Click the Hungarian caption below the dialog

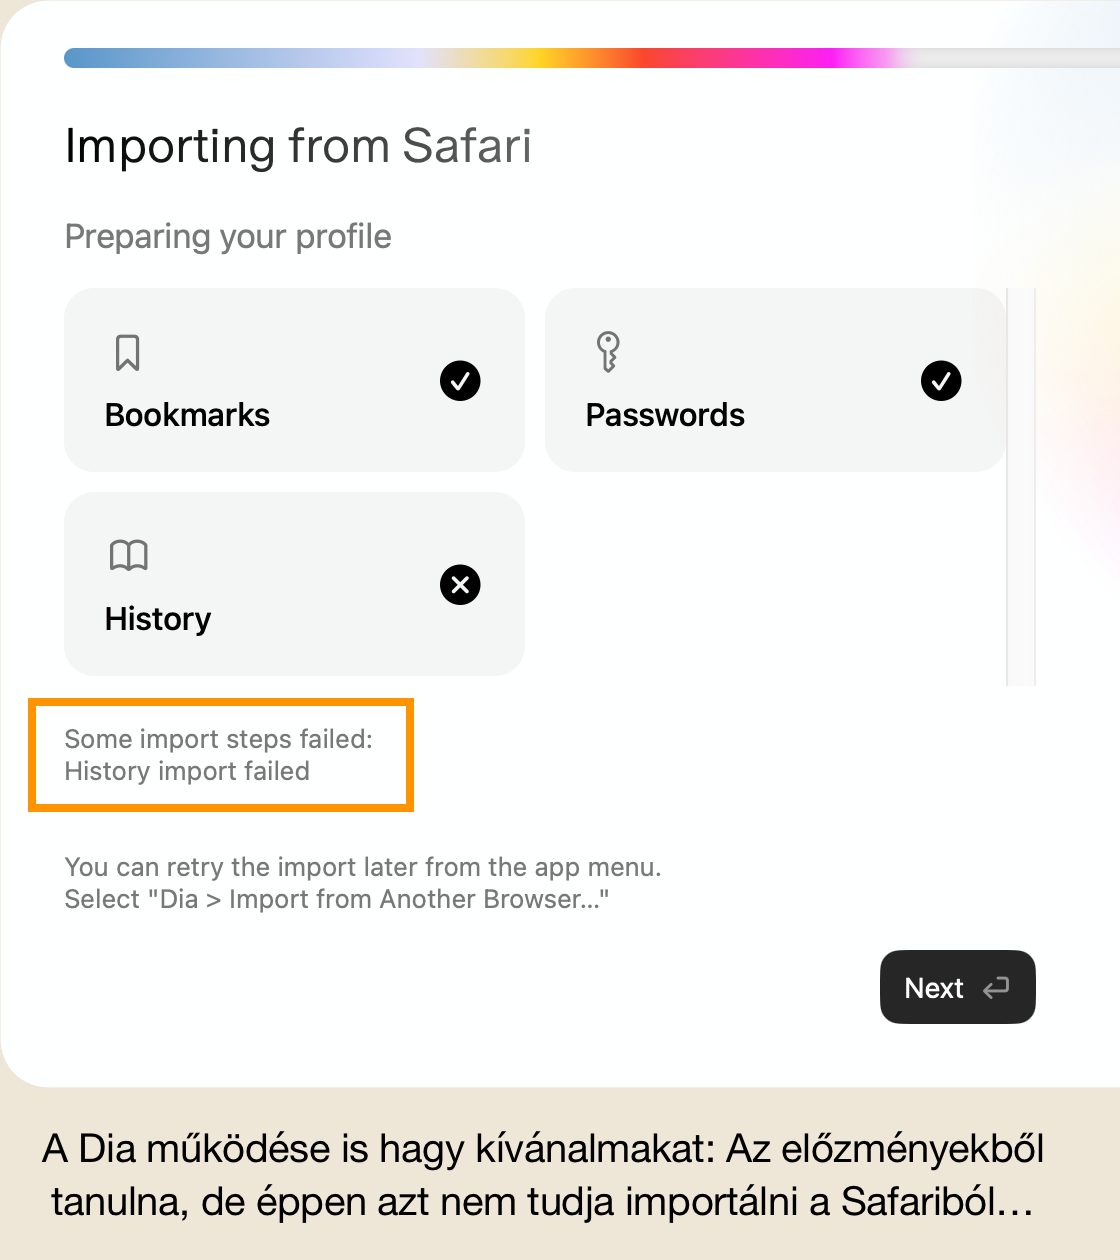click(543, 1175)
